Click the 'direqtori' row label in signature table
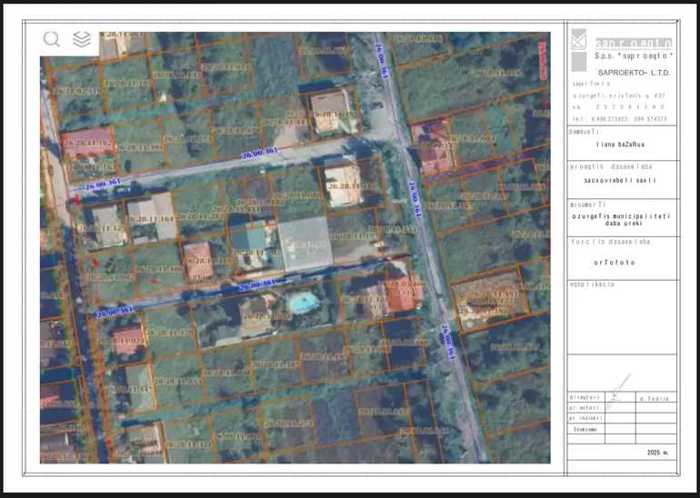The image size is (700, 498). pos(584,398)
